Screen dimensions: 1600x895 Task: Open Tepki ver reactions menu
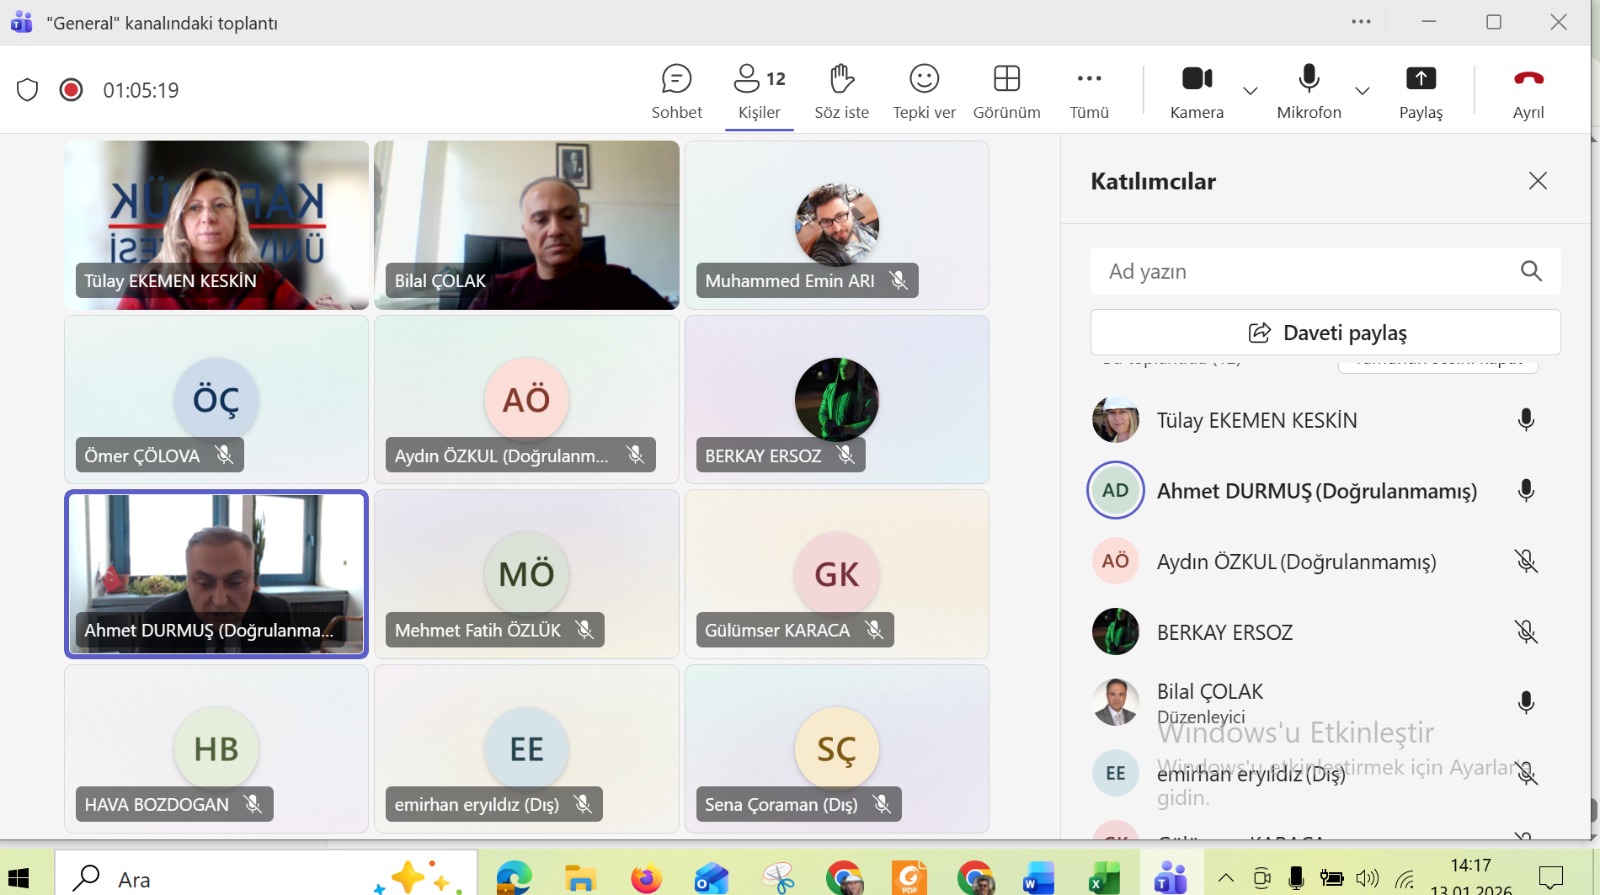[x=924, y=91]
